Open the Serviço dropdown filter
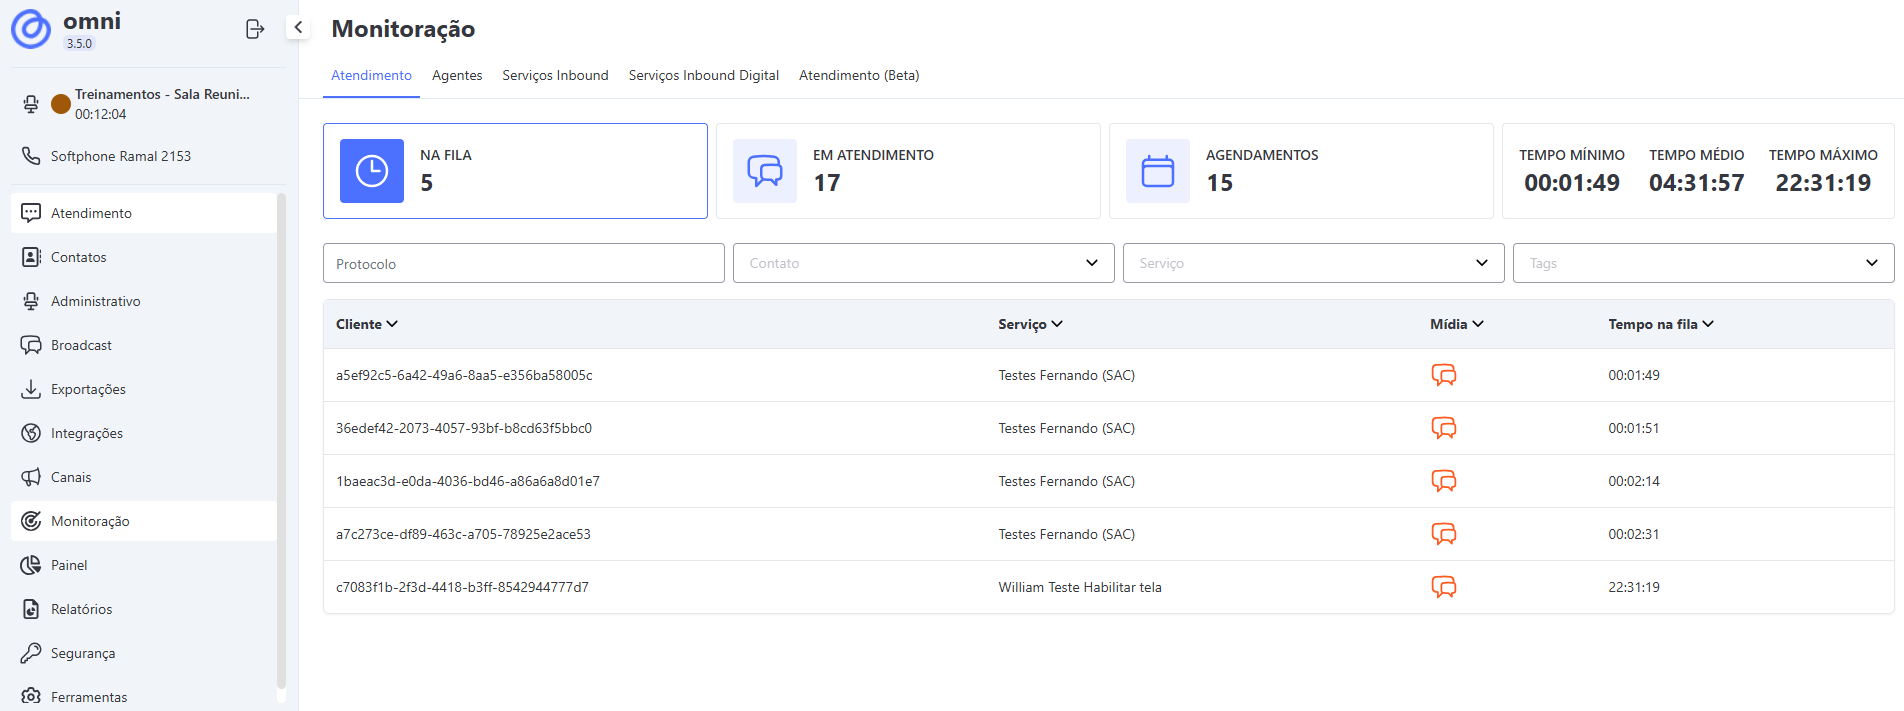 [x=1313, y=263]
